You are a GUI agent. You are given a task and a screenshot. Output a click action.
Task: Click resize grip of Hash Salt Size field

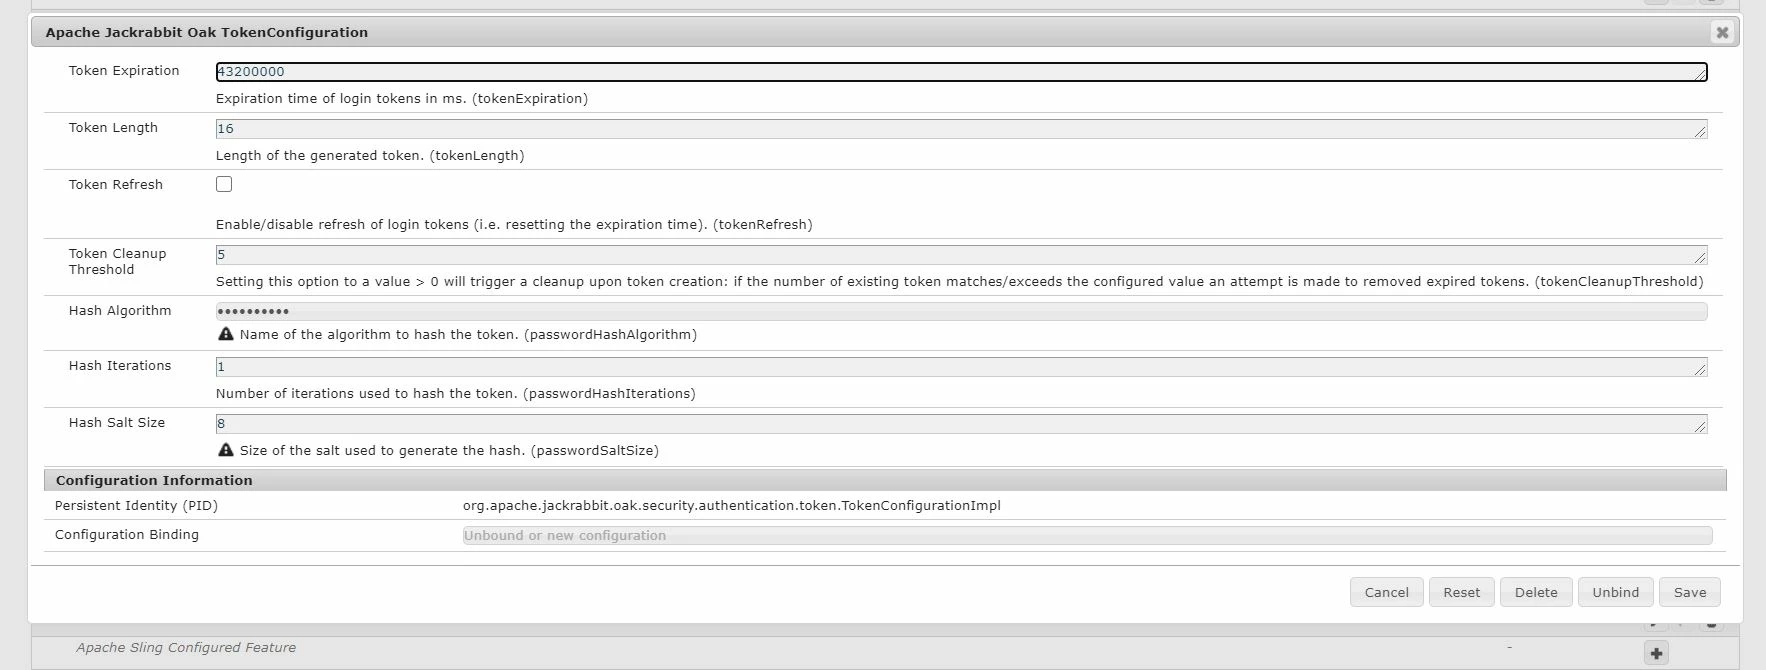(1700, 427)
